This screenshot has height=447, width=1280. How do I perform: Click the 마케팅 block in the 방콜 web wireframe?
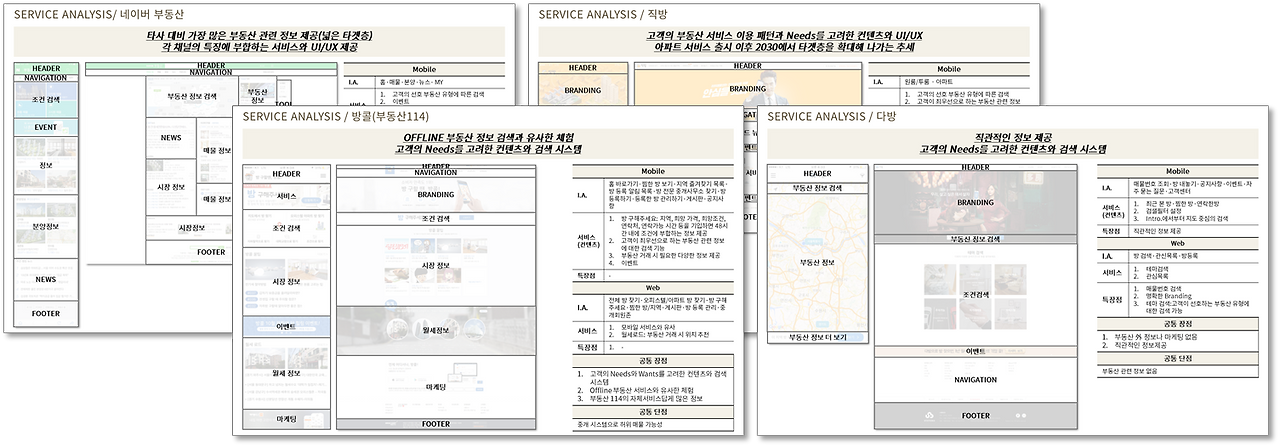436,386
